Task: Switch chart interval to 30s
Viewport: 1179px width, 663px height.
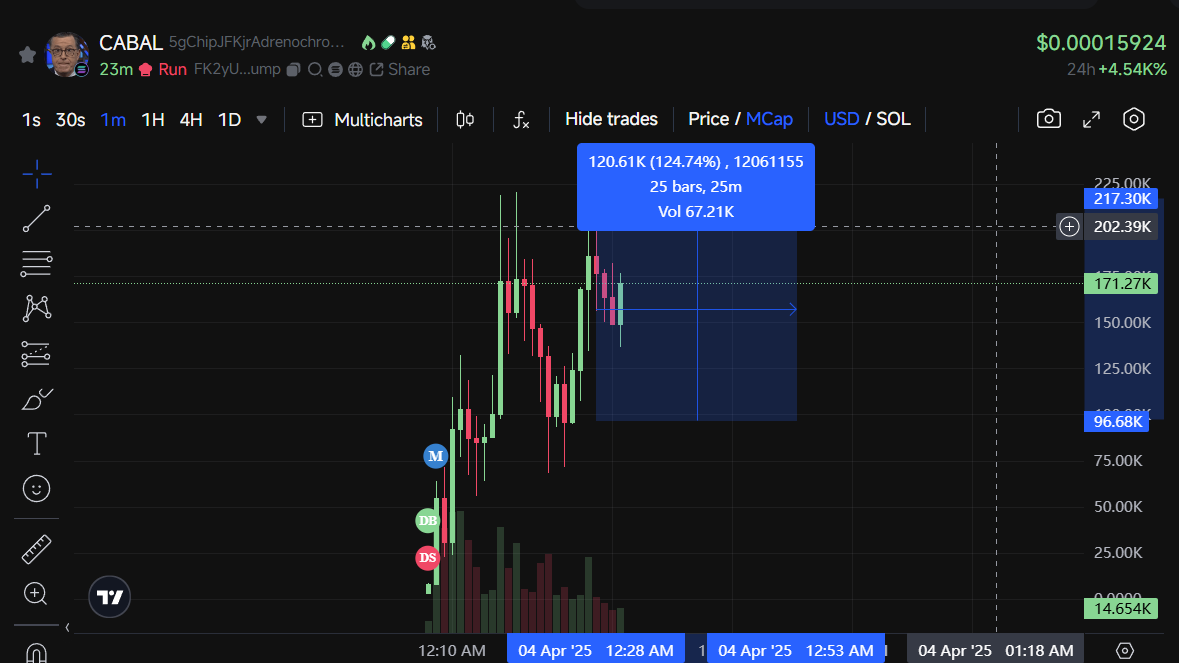Action: click(x=70, y=120)
